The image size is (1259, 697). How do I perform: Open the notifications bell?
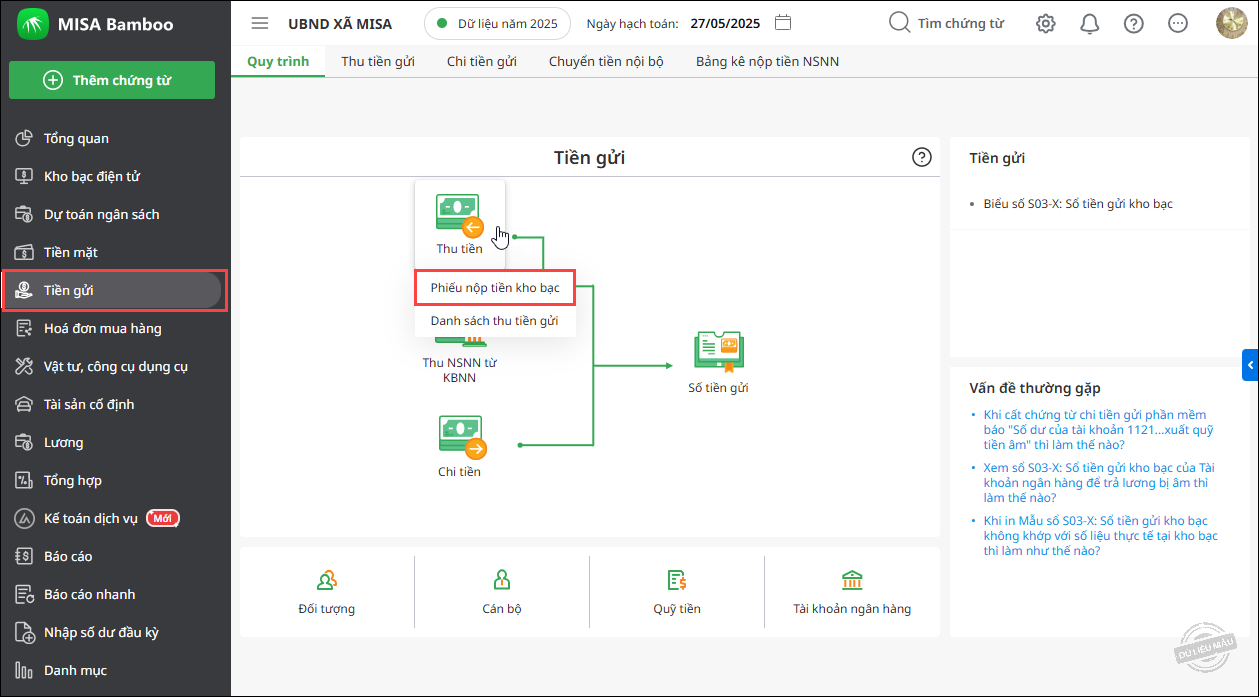[x=1090, y=24]
